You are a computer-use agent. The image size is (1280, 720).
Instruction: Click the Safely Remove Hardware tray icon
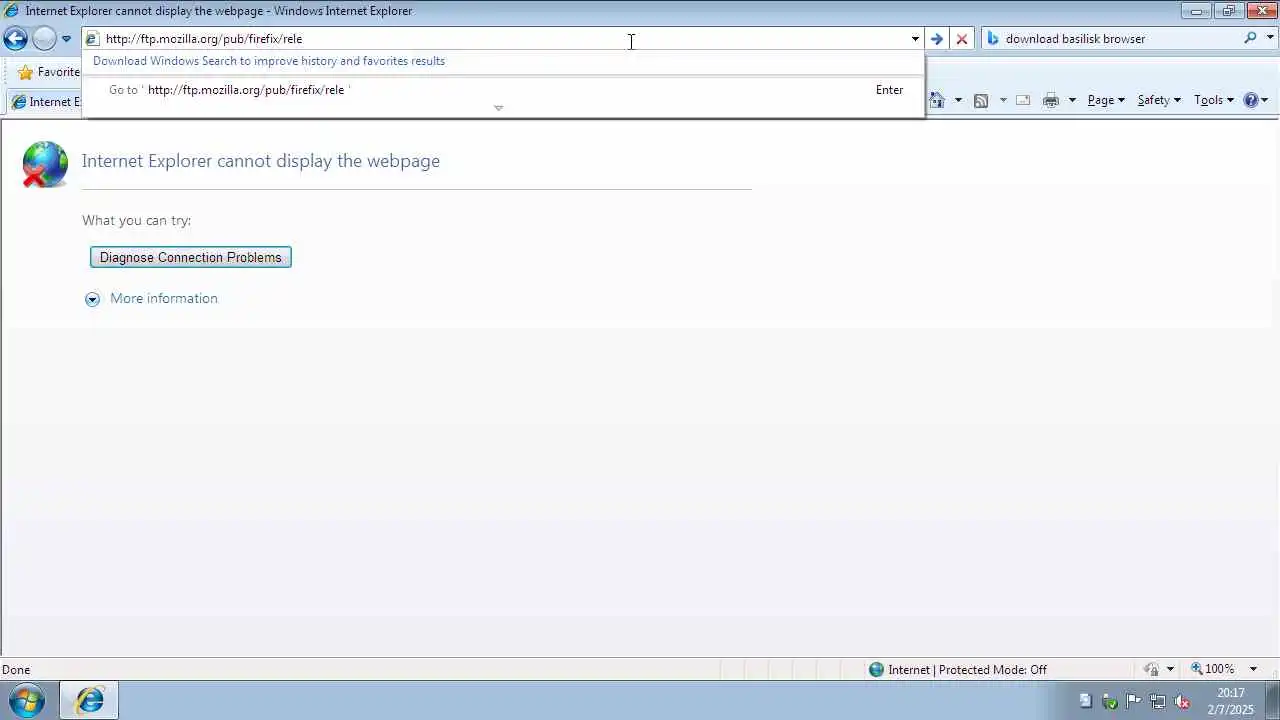pyautogui.click(x=1109, y=701)
